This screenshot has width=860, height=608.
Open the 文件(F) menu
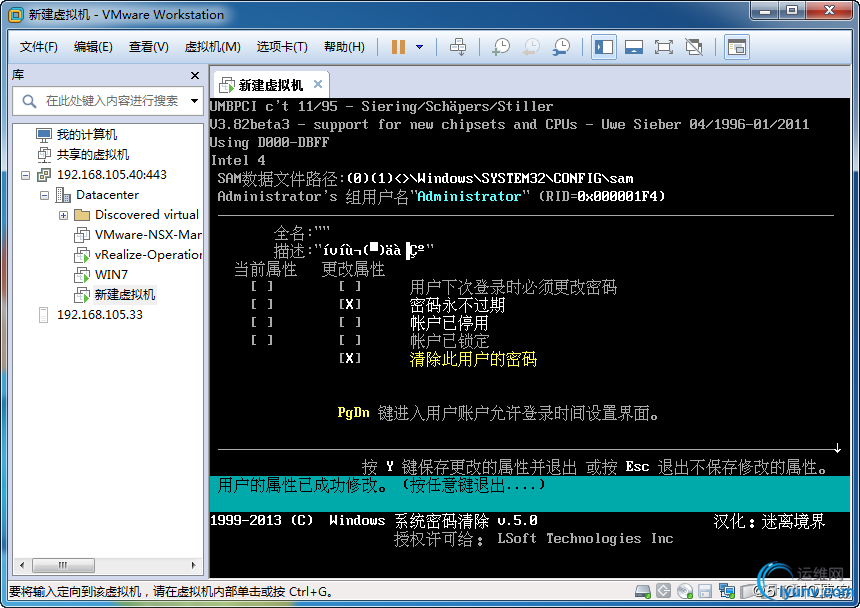tap(38, 47)
